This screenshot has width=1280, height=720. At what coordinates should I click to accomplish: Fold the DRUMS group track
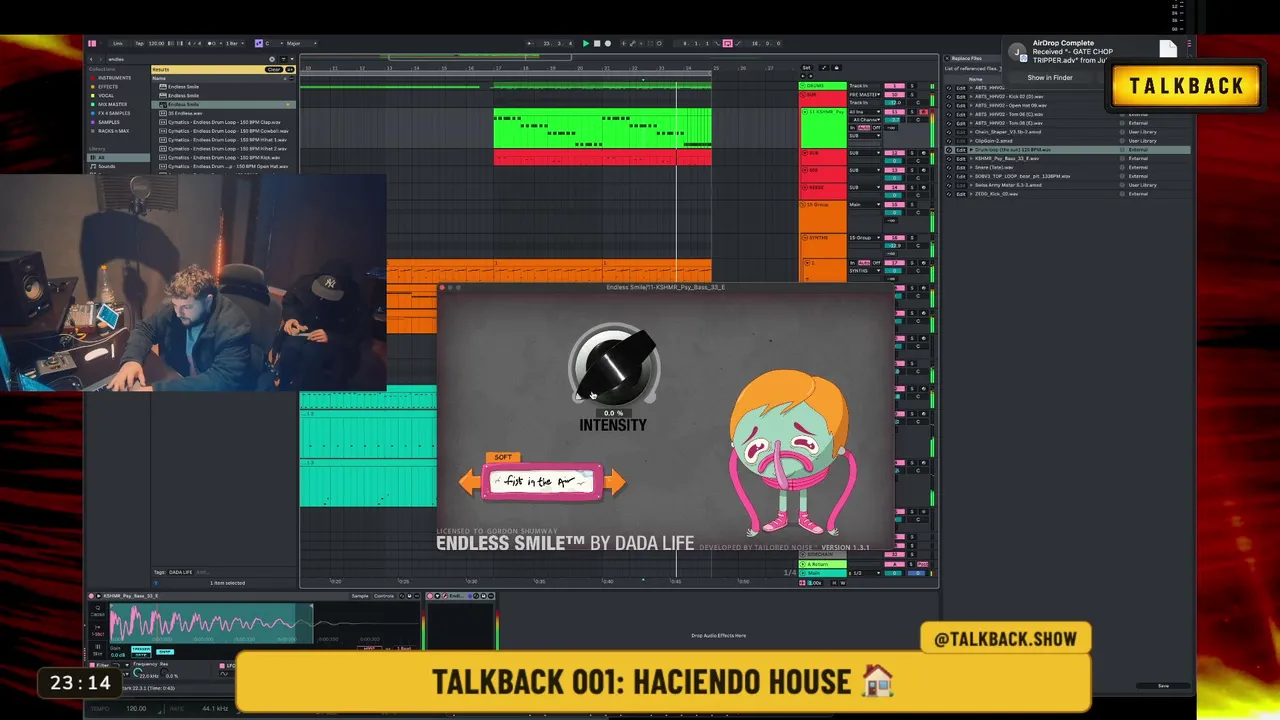803,86
